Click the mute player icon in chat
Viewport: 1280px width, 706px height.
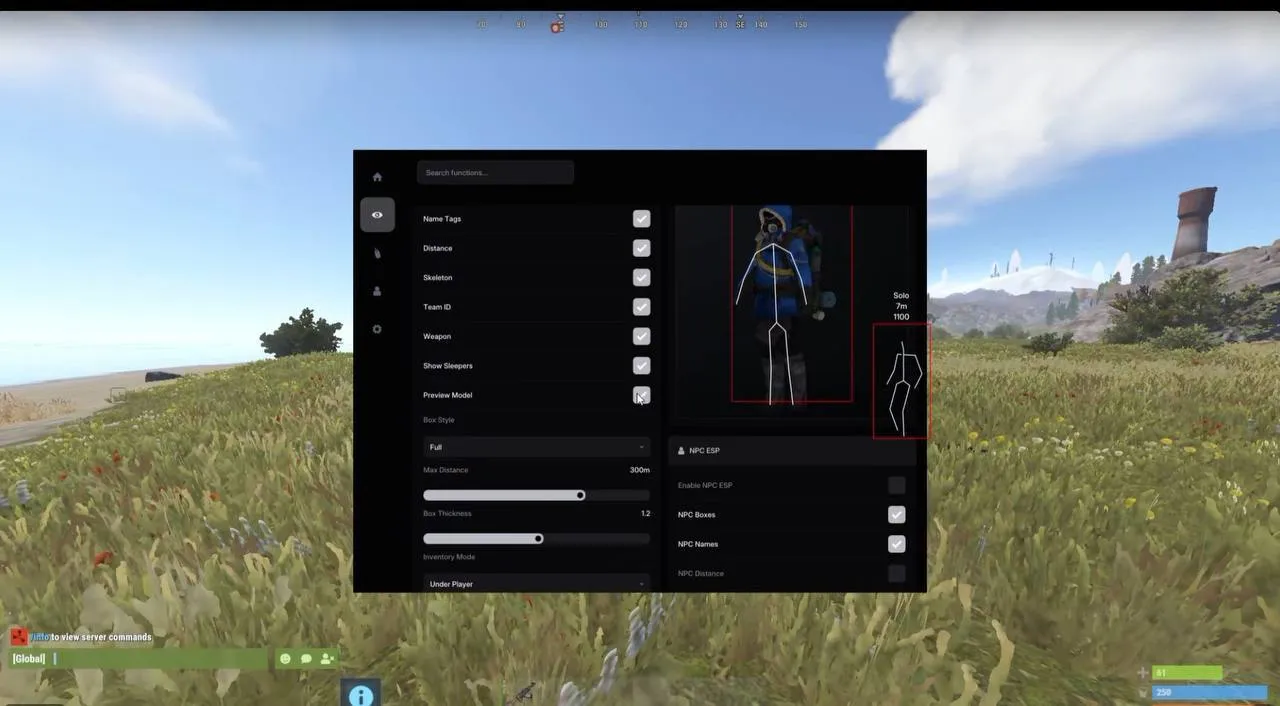tap(327, 659)
